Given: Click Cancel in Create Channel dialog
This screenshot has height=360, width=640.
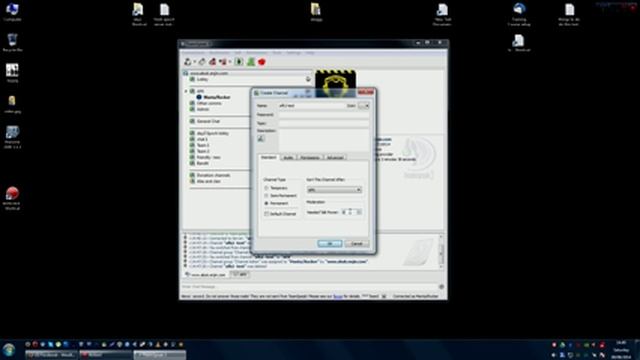Looking at the screenshot, I should [x=357, y=244].
